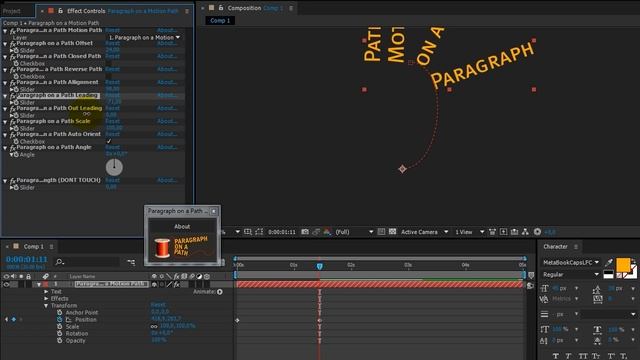Collapse the Paragraph on a Path Offset effect
This screenshot has width=640, height=360.
point(5,44)
